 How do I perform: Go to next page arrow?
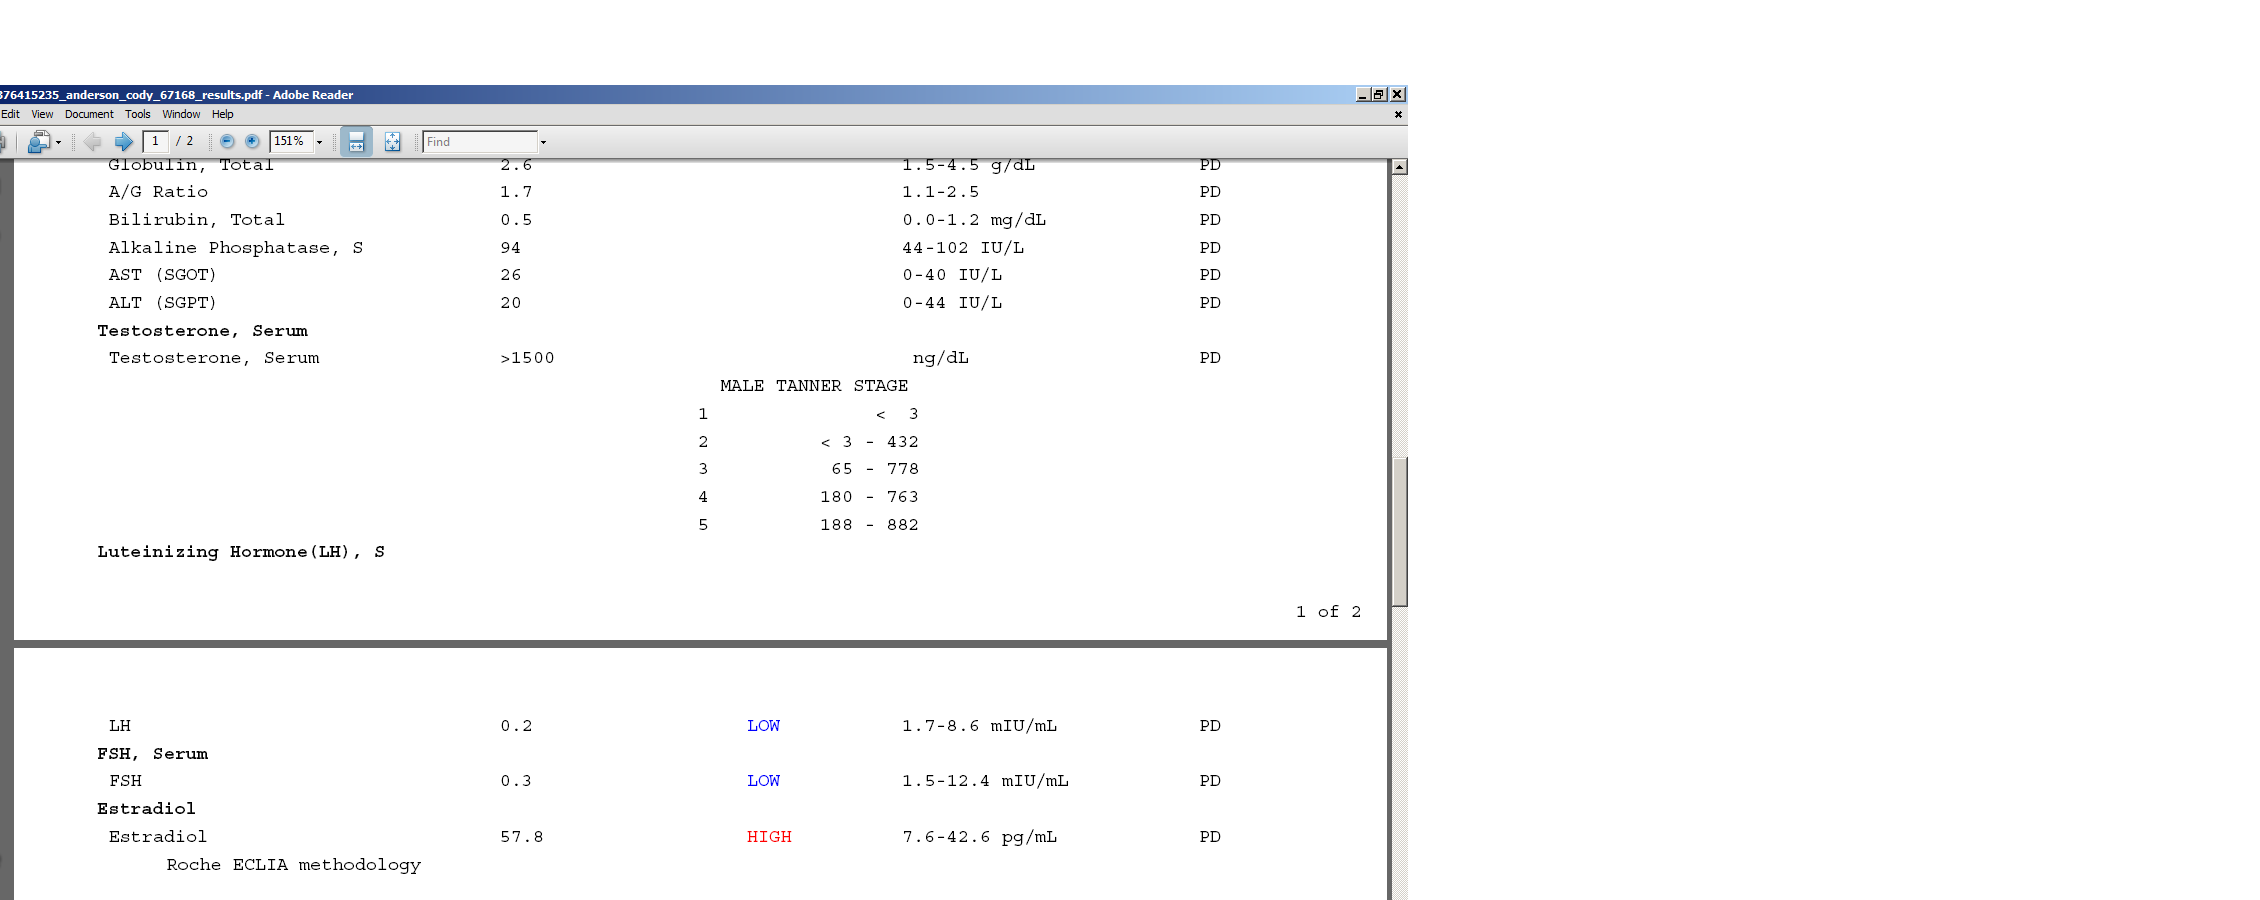(x=123, y=142)
